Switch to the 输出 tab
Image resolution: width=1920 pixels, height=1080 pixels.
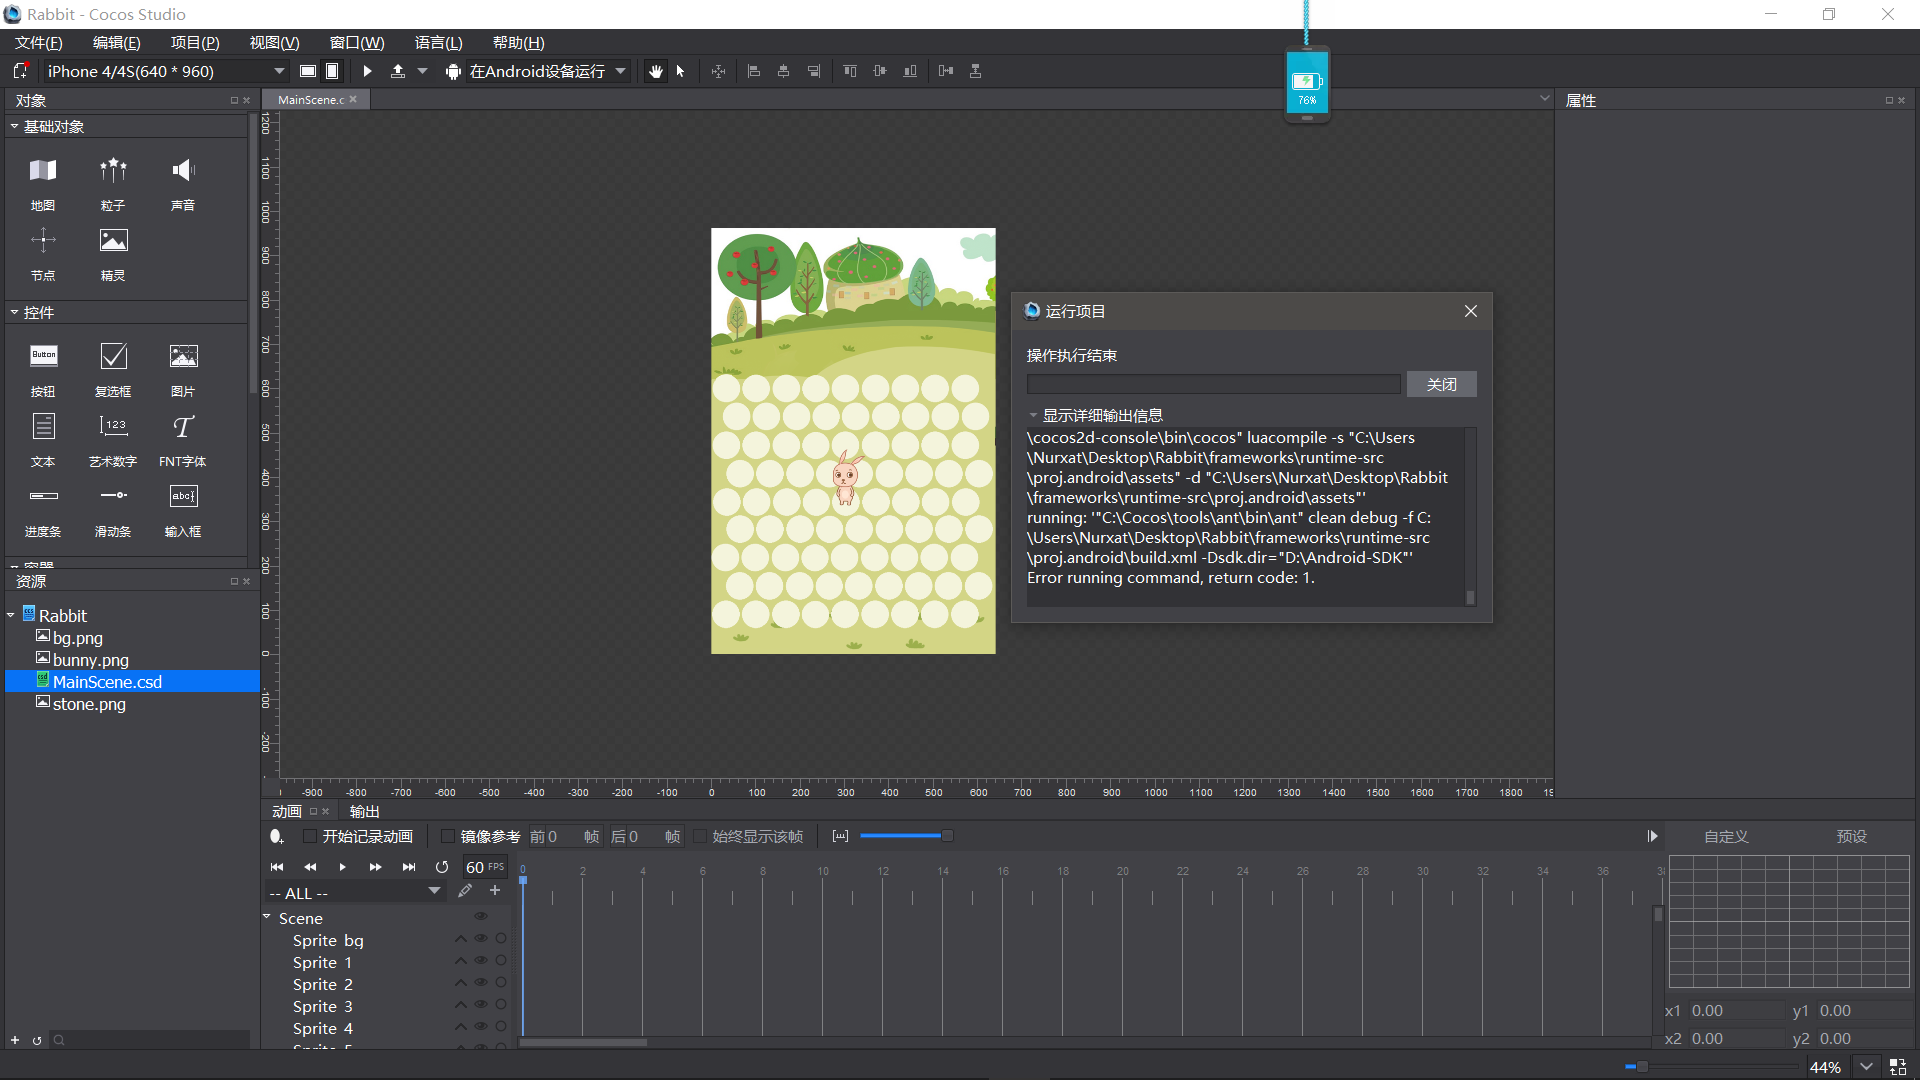[364, 811]
